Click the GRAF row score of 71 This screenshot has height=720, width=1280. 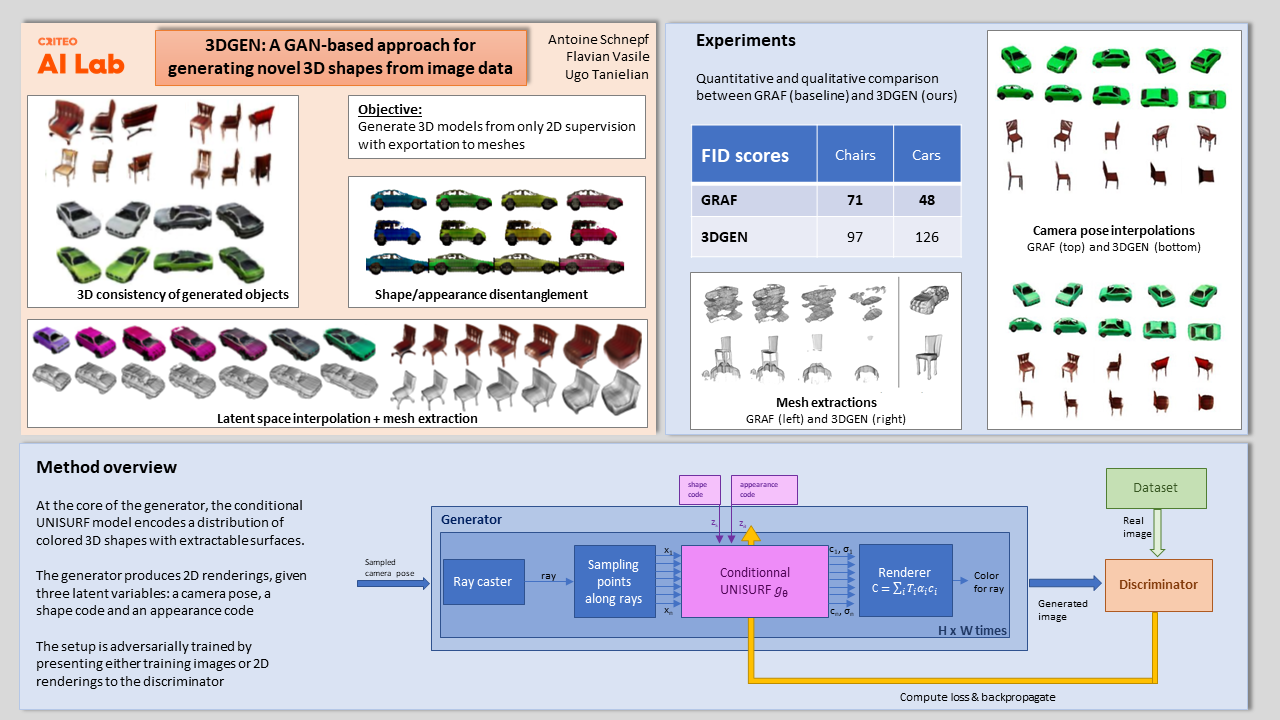pos(855,200)
